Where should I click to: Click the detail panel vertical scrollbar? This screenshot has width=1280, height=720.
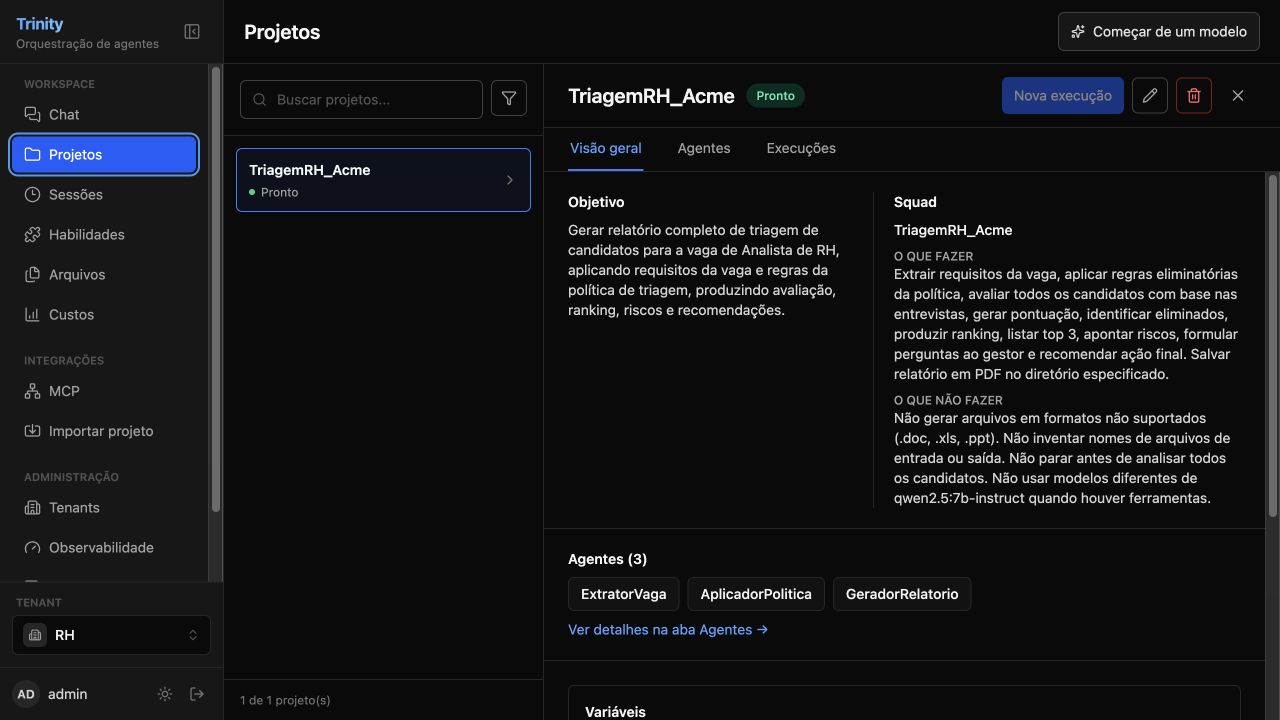(1272, 345)
